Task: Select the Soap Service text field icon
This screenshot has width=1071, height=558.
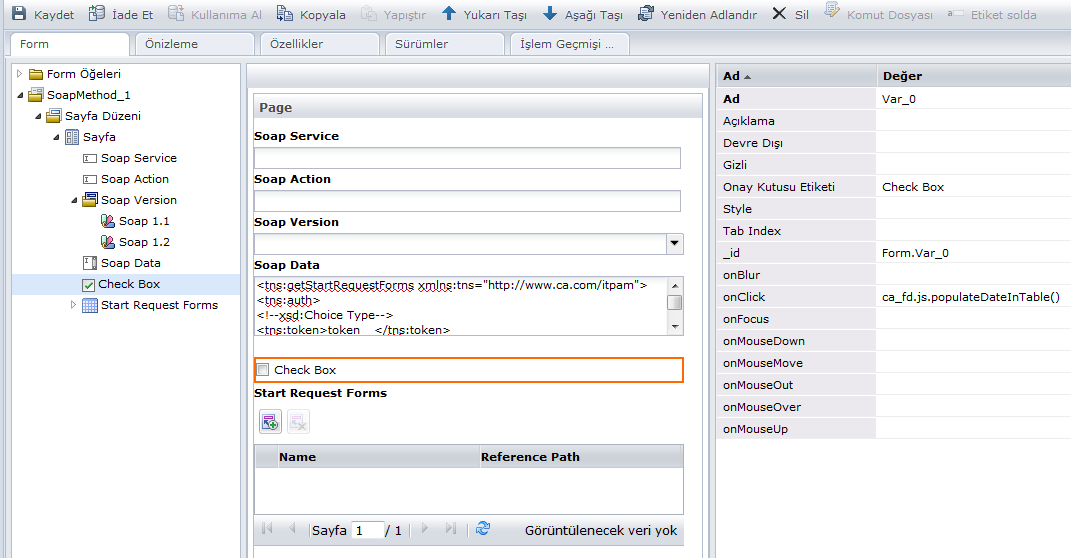Action: pyautogui.click(x=89, y=158)
